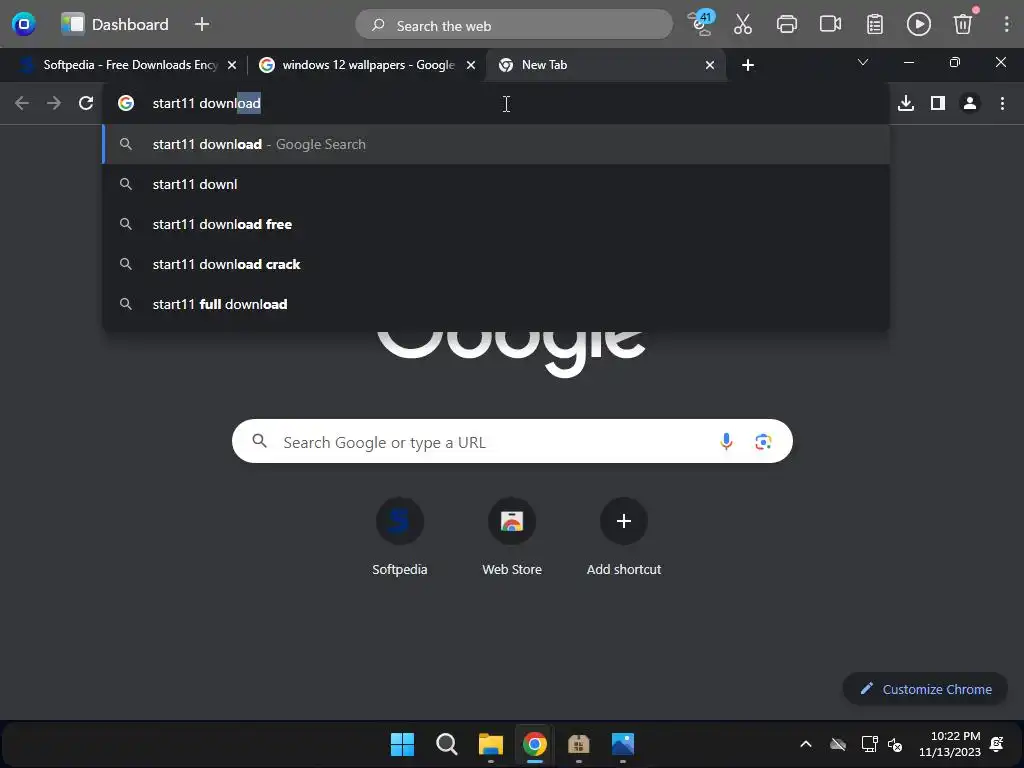Open the network display tray icon
1024x768 pixels.
point(869,744)
